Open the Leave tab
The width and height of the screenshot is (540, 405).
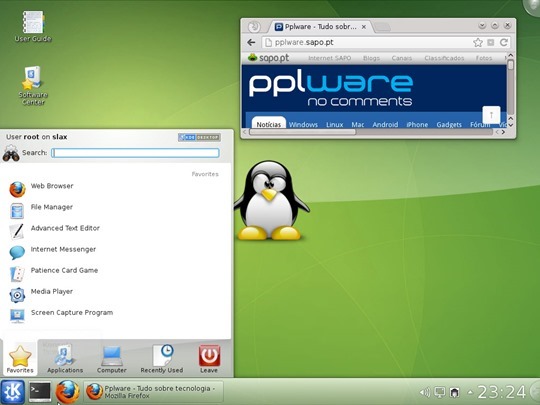209,359
